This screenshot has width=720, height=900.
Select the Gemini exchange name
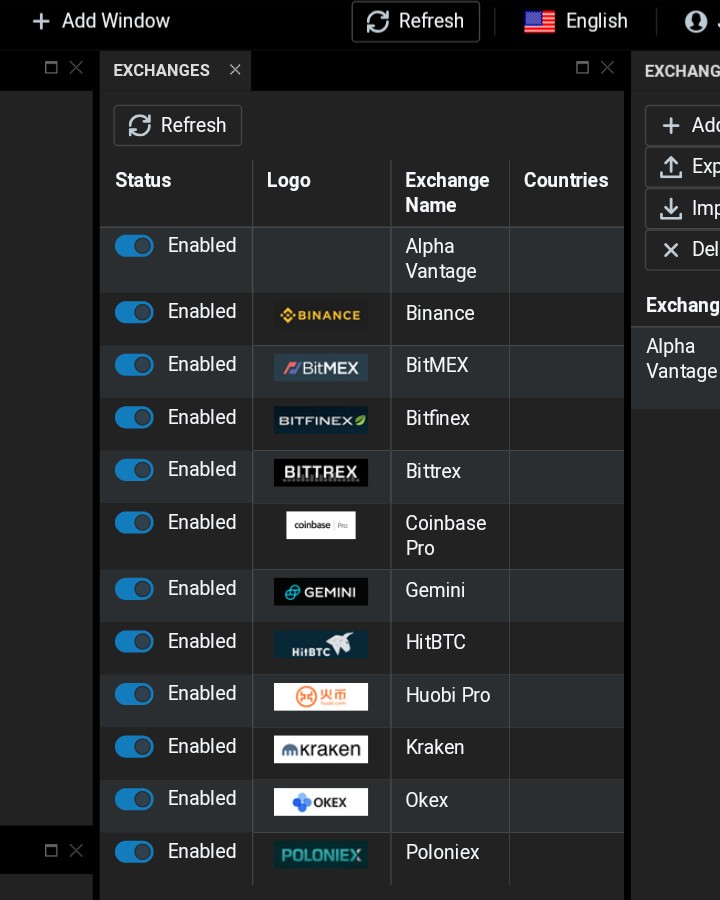coord(435,590)
